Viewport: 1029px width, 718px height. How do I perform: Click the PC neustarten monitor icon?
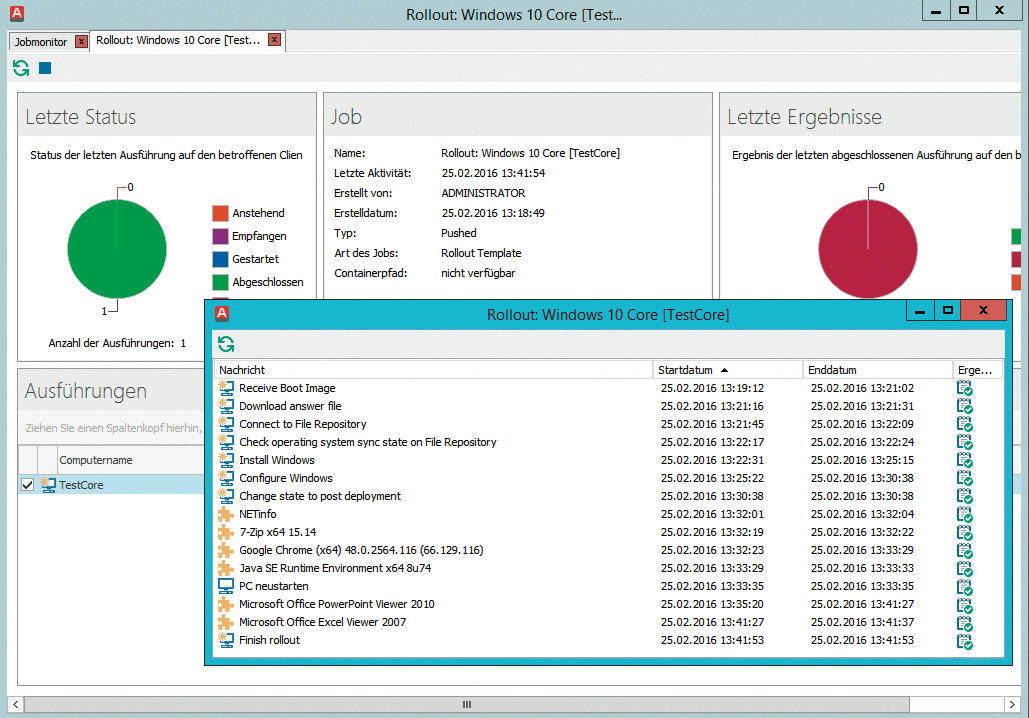pyautogui.click(x=226, y=586)
